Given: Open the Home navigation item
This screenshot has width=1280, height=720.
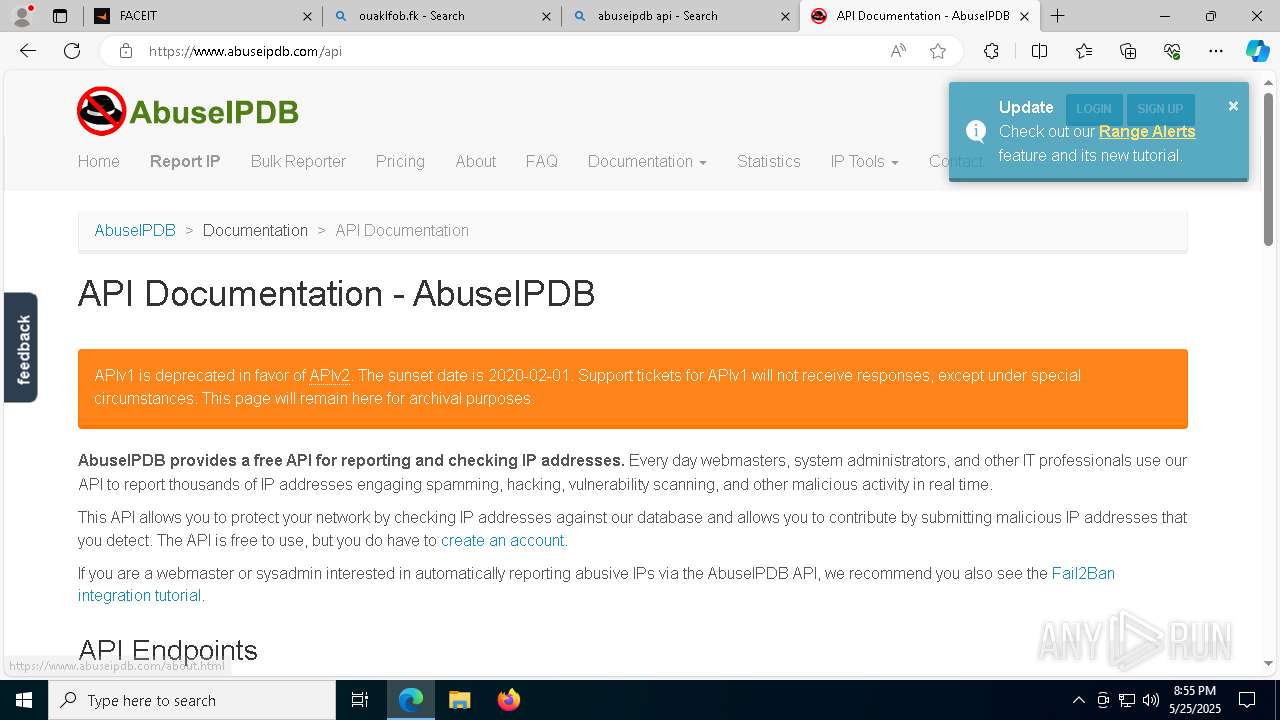Looking at the screenshot, I should click(98, 161).
